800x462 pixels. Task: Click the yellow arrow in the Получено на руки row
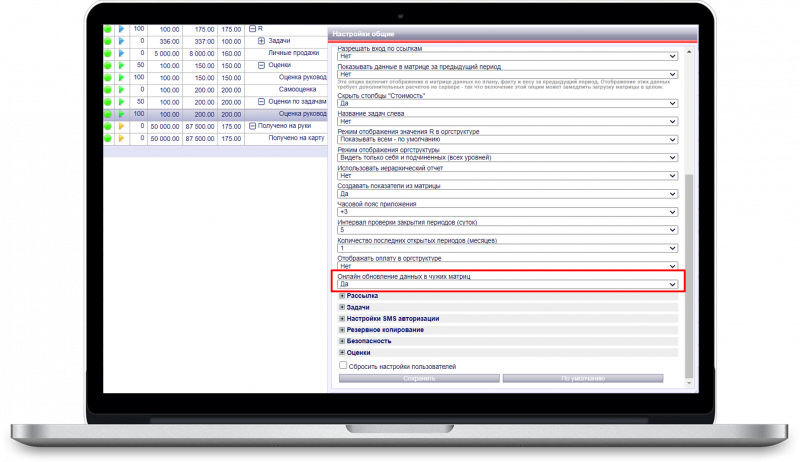point(121,126)
